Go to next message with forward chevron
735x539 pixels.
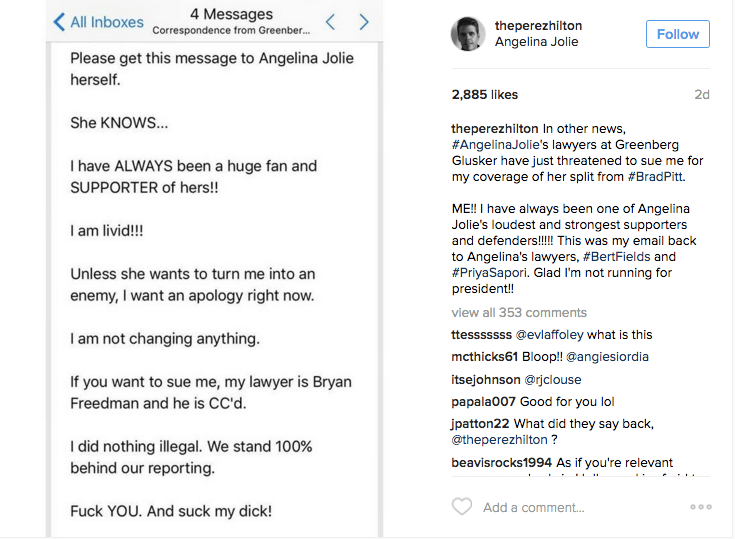pyautogui.click(x=364, y=22)
